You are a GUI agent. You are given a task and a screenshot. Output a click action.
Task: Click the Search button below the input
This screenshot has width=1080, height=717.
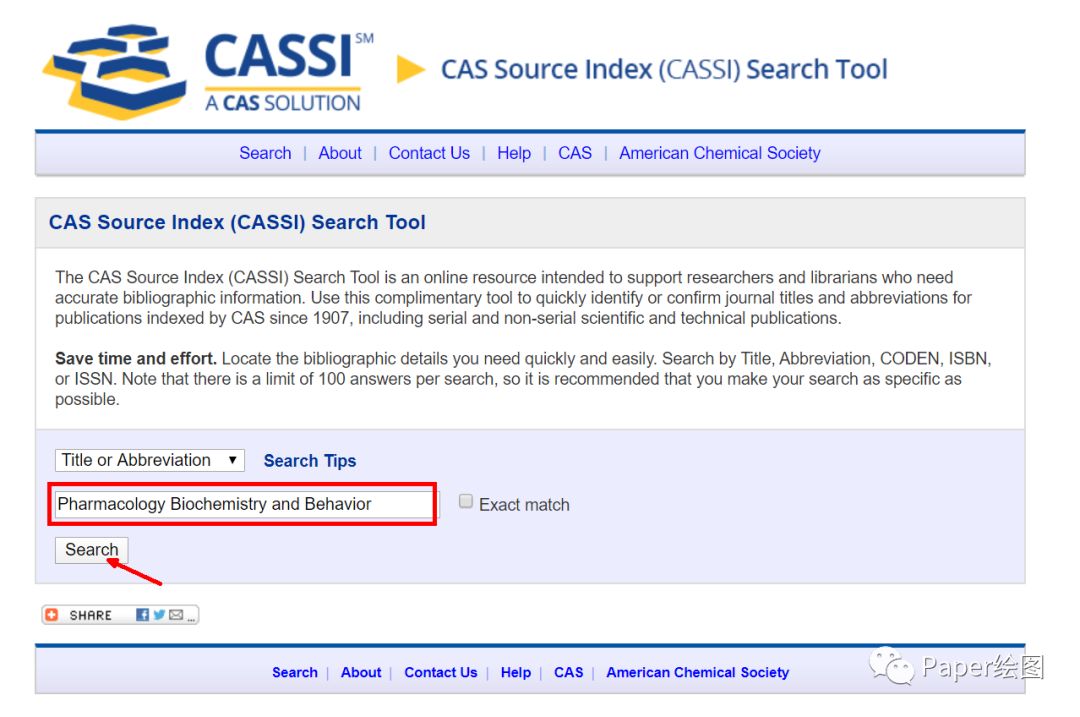coord(92,550)
